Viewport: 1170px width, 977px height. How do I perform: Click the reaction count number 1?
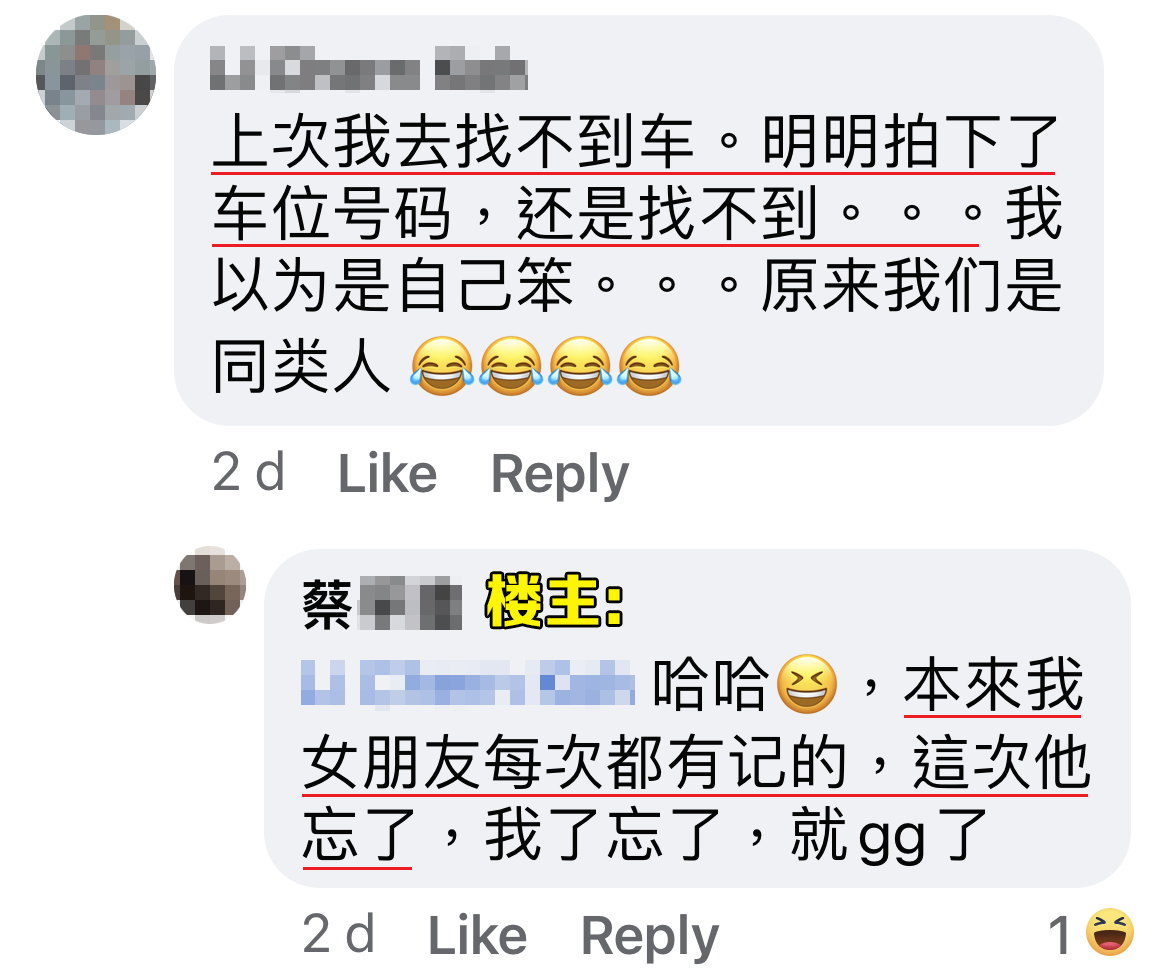[1061, 934]
